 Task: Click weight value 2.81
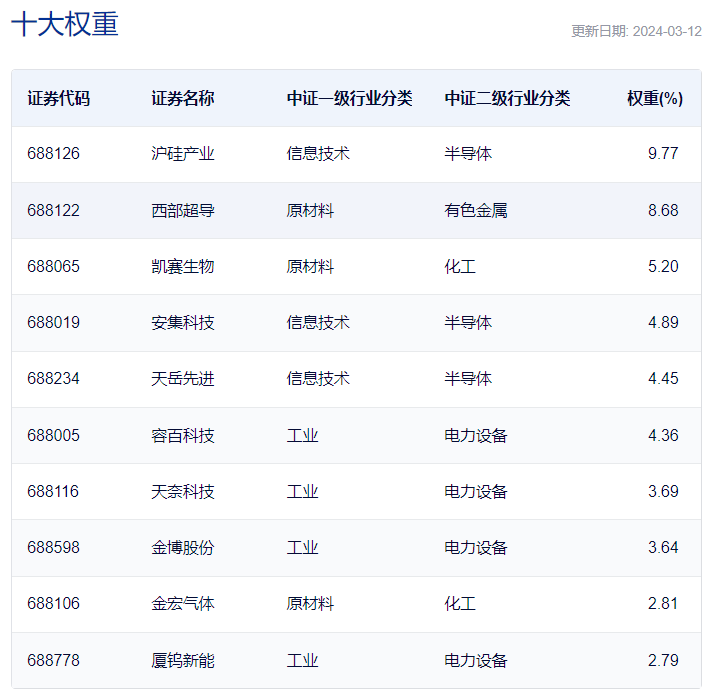pyautogui.click(x=663, y=604)
